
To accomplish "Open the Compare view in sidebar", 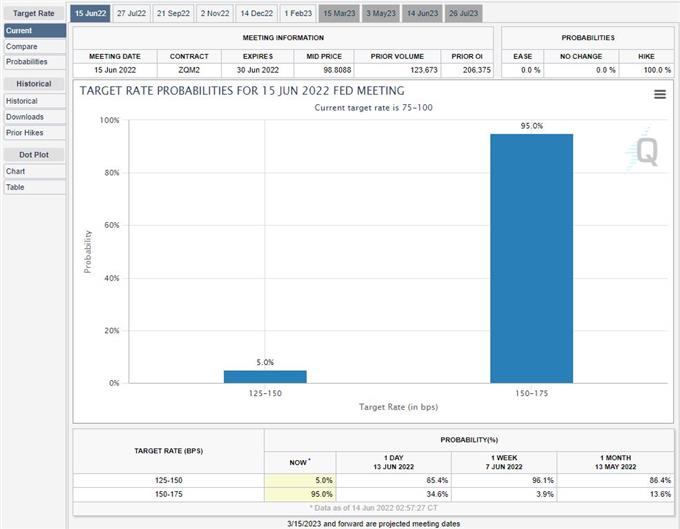I will click(21, 46).
